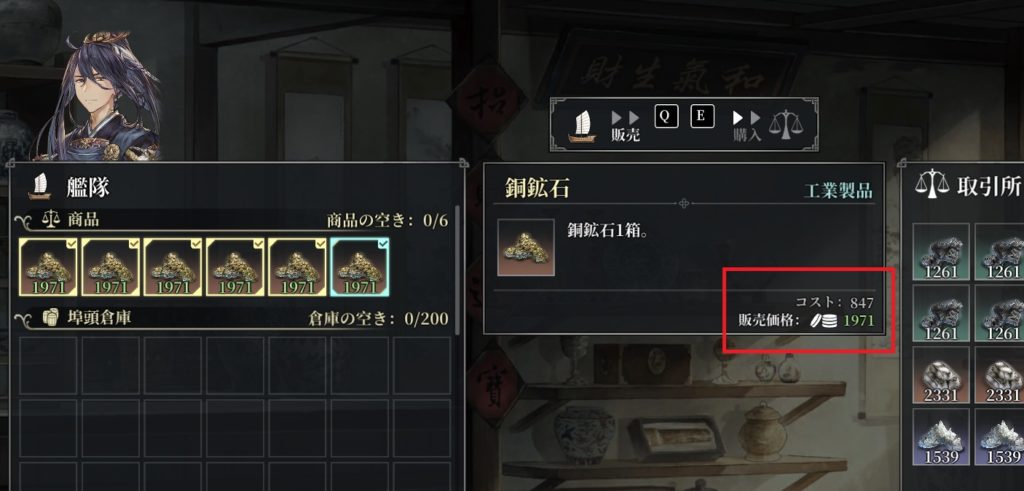Select the E key button
Screen dimensions: 1024x491
tap(702, 116)
